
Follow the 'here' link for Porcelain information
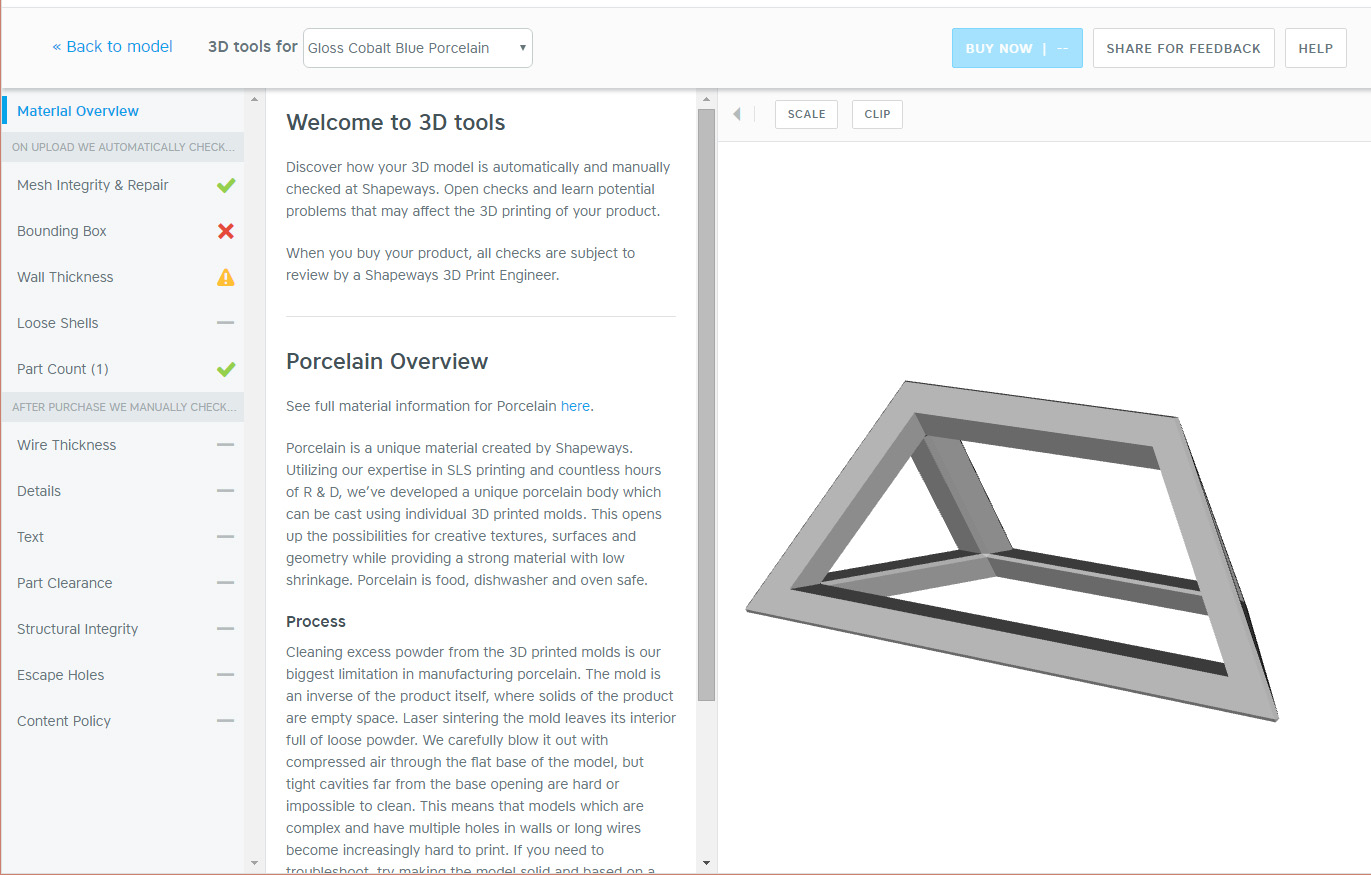click(575, 406)
